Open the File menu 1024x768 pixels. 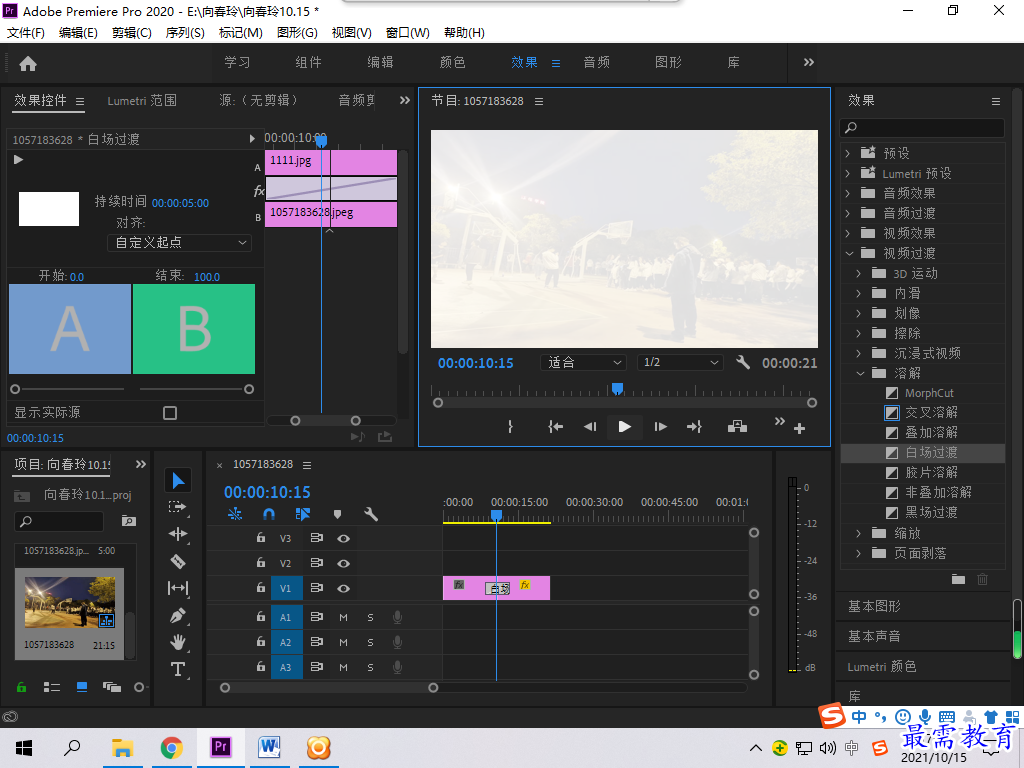coord(25,33)
